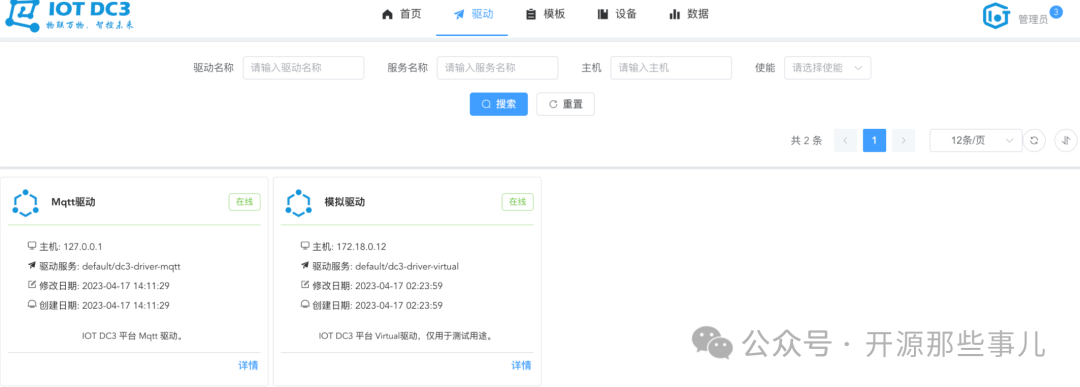The height and width of the screenshot is (387, 1080).
Task: Click host text 172.18.0.12
Action: pos(362,247)
